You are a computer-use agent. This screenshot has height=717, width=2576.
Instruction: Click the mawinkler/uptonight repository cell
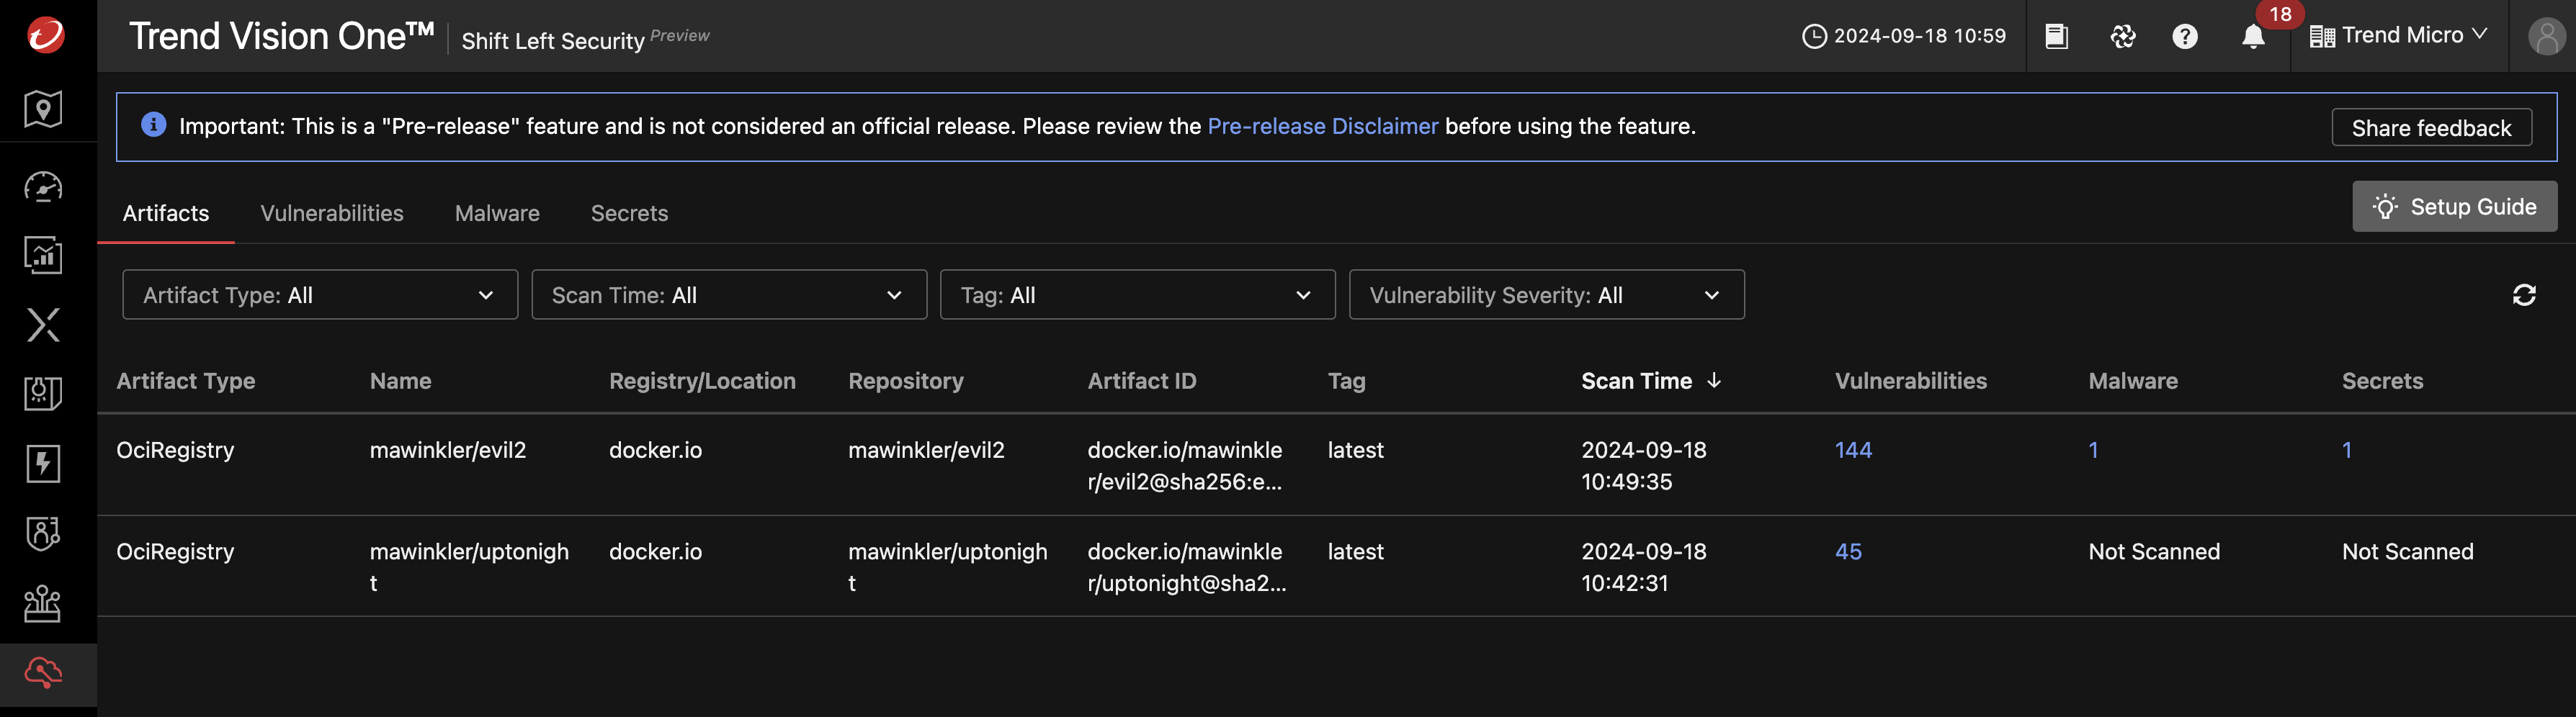(x=948, y=567)
